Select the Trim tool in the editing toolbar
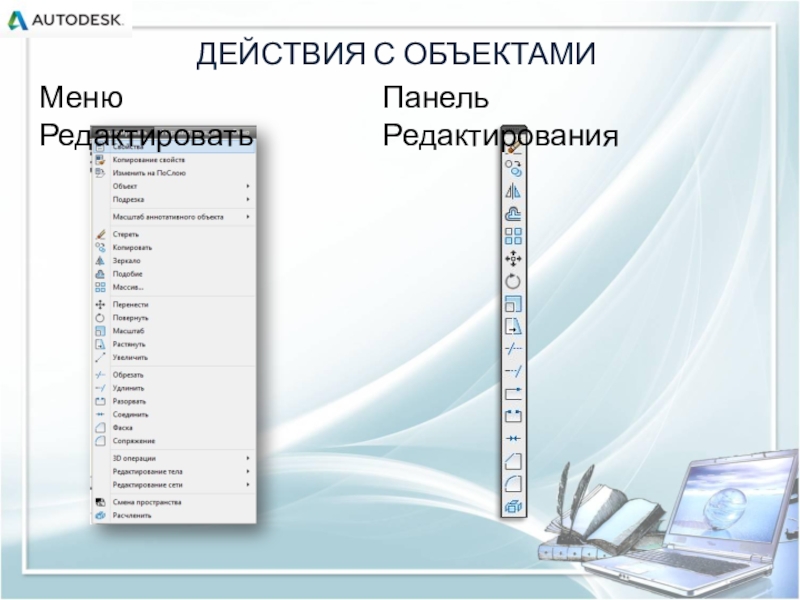The image size is (800, 600). point(513,348)
